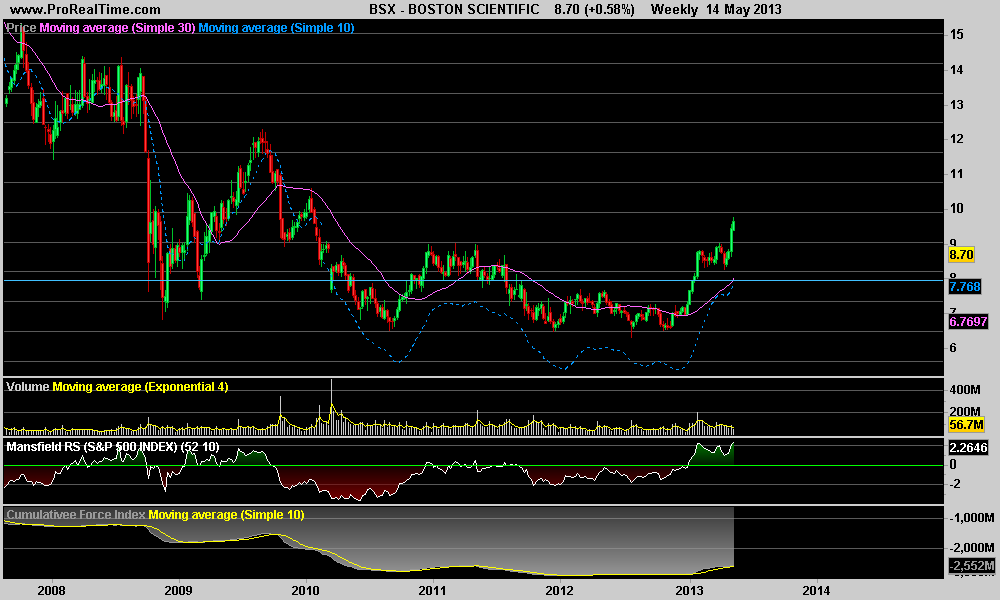
Task: Select the Weekly timeframe label
Action: pyautogui.click(x=673, y=9)
